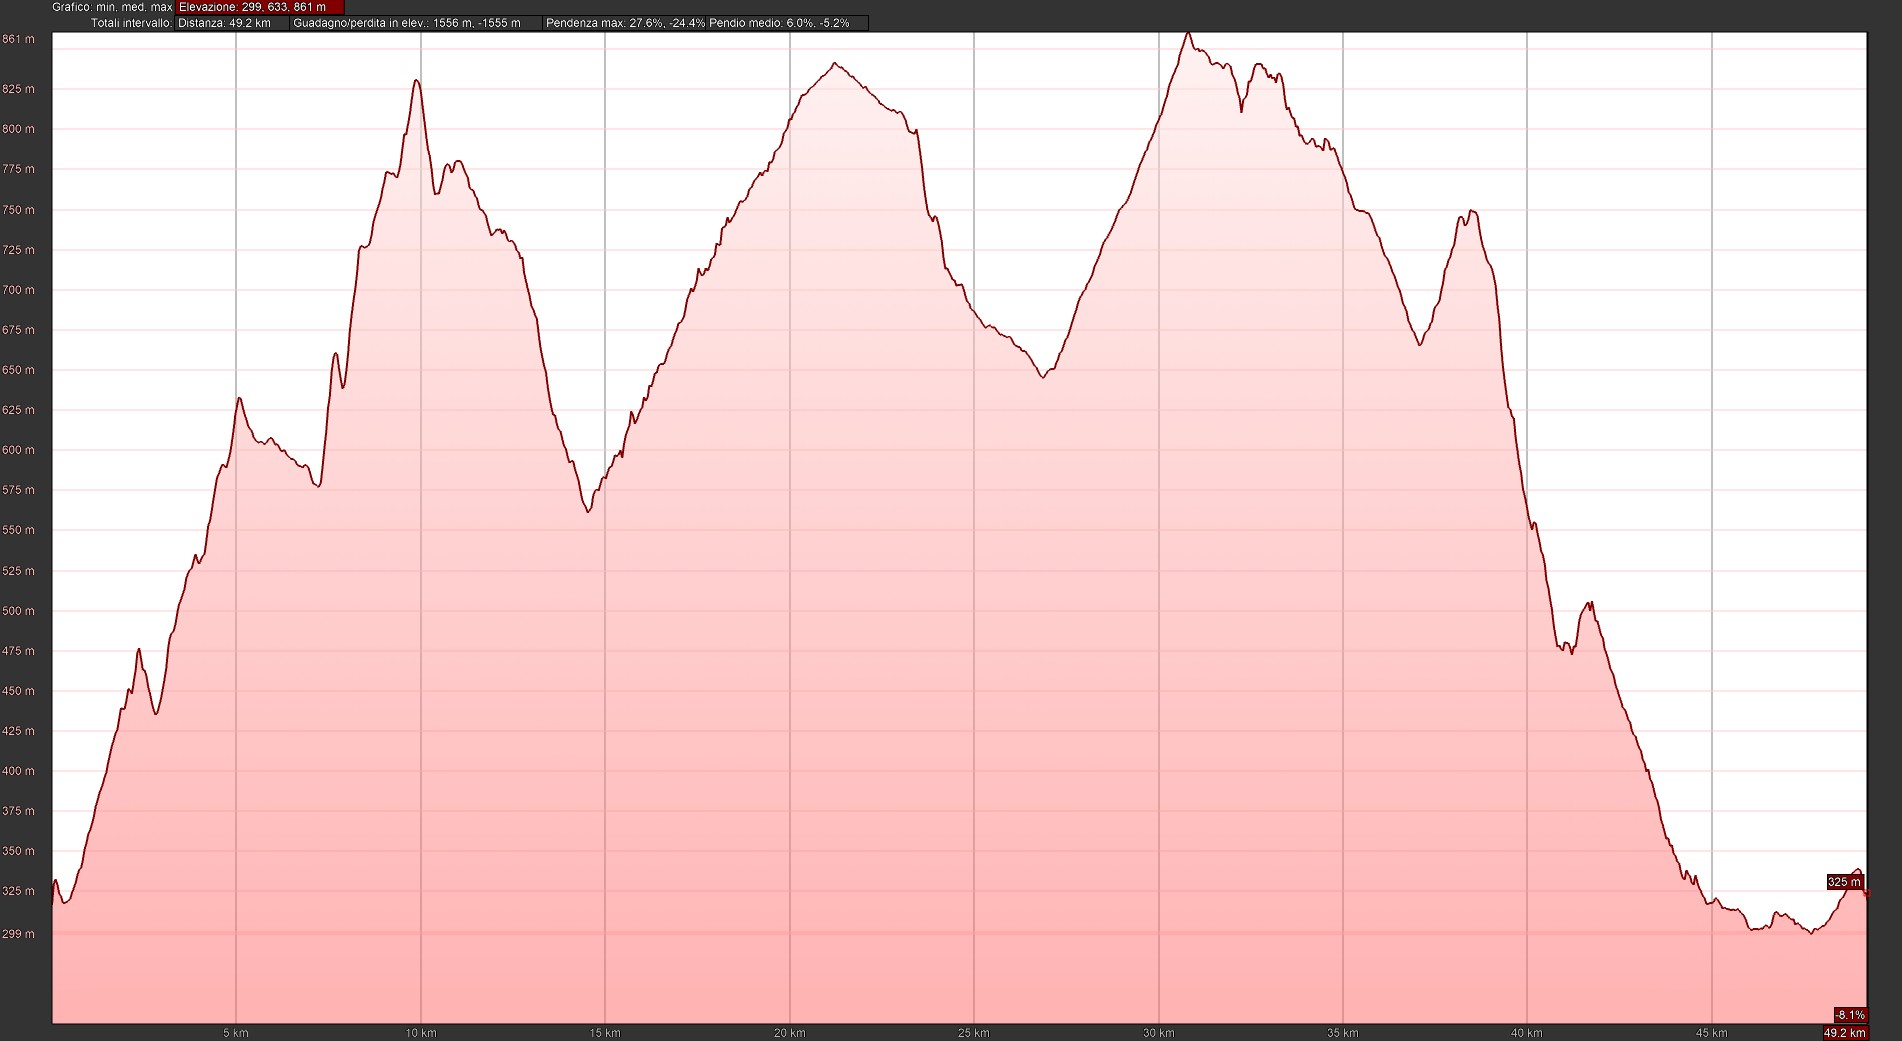Click the 325 m cursor elevation label
The width and height of the screenshot is (1902, 1041).
tap(1844, 882)
